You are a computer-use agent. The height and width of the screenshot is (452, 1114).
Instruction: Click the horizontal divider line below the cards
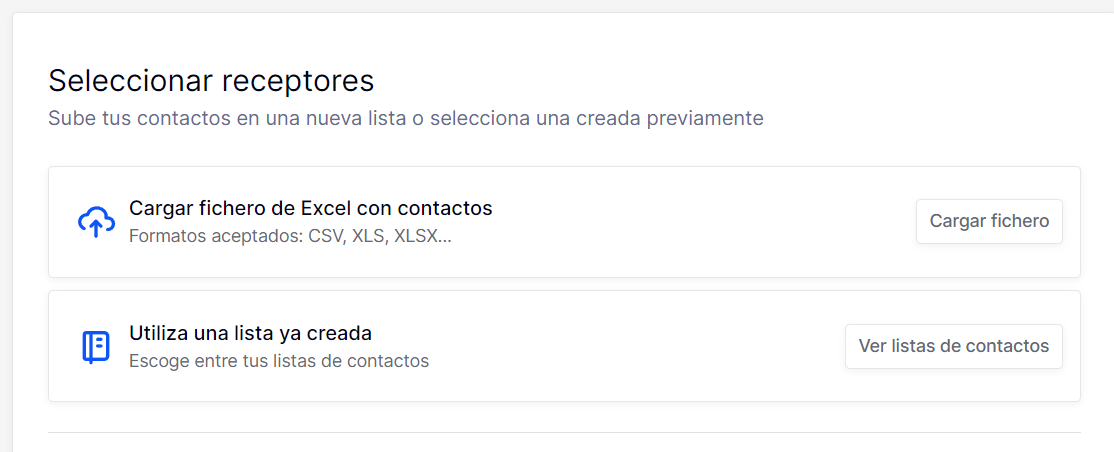coord(564,432)
